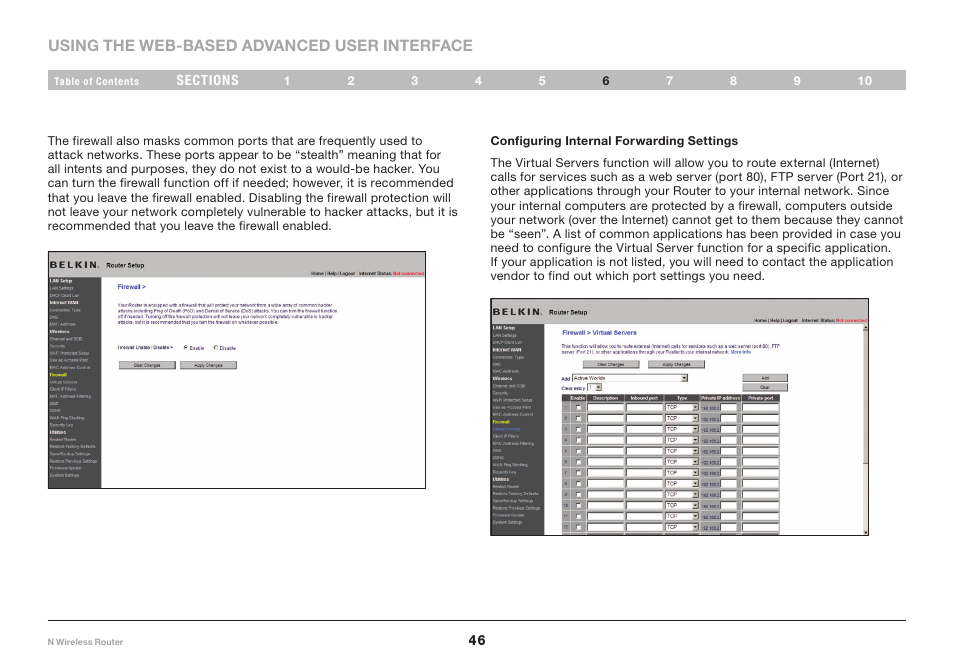954x668 pixels.
Task: Click Help link in Firewall screenshot header
Action: 332,273
